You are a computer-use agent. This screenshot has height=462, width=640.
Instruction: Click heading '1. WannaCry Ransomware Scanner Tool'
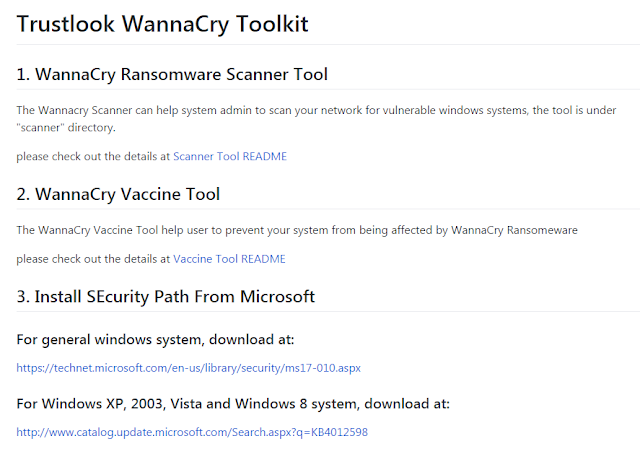coord(172,75)
